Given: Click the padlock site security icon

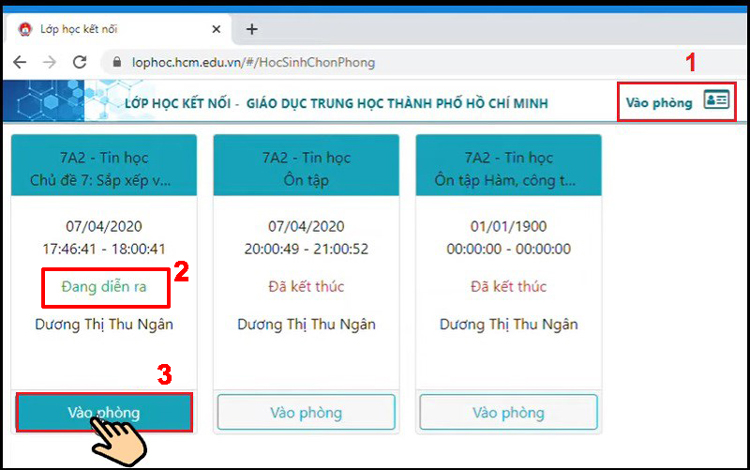Looking at the screenshot, I should tap(117, 62).
